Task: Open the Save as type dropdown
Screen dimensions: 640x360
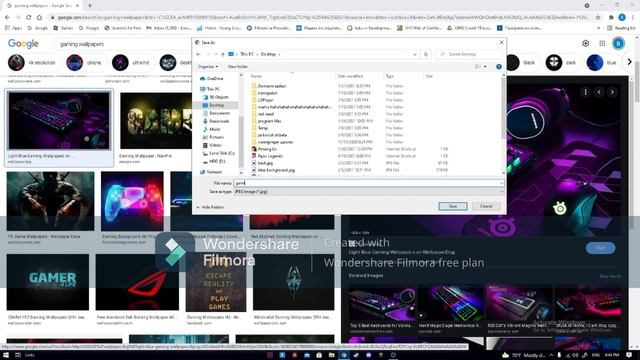Action: coord(368,191)
